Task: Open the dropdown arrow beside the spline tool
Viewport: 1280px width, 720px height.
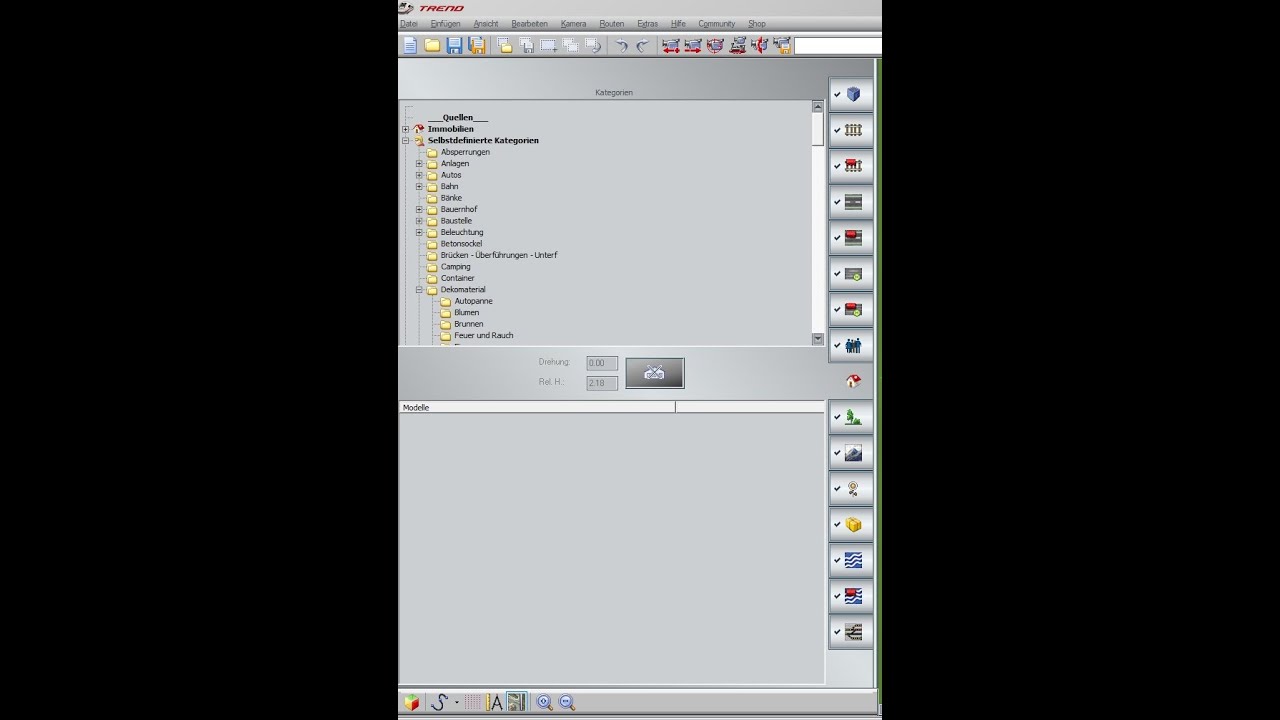Action: tap(457, 702)
